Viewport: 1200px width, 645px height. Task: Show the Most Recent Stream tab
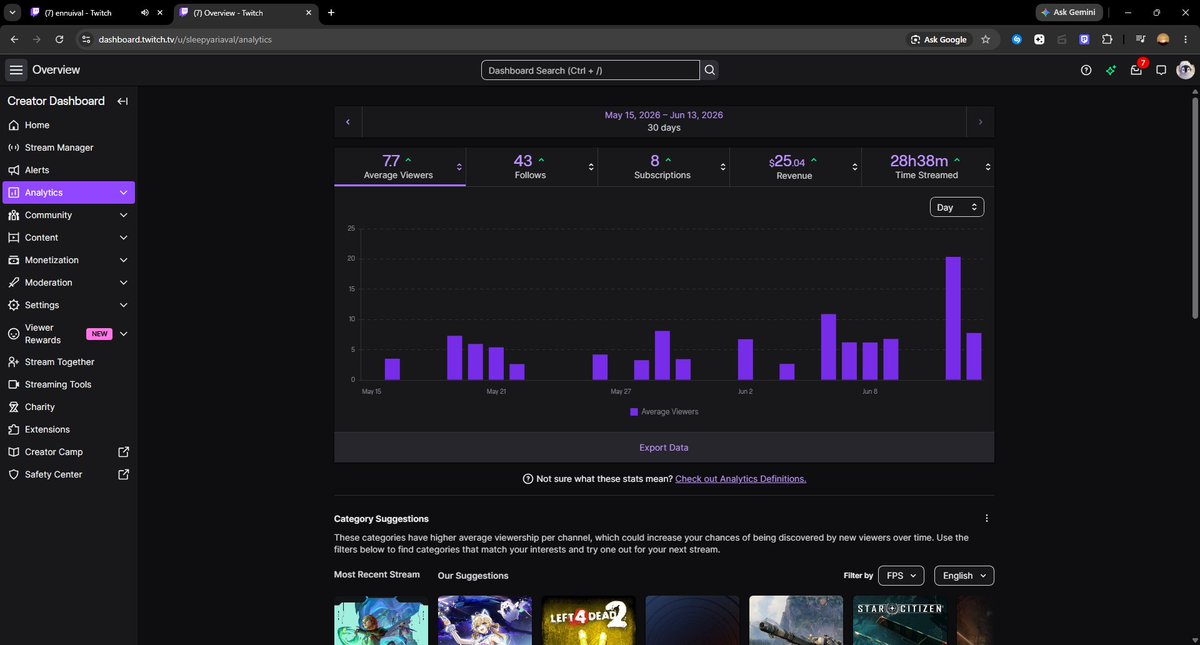coord(377,575)
